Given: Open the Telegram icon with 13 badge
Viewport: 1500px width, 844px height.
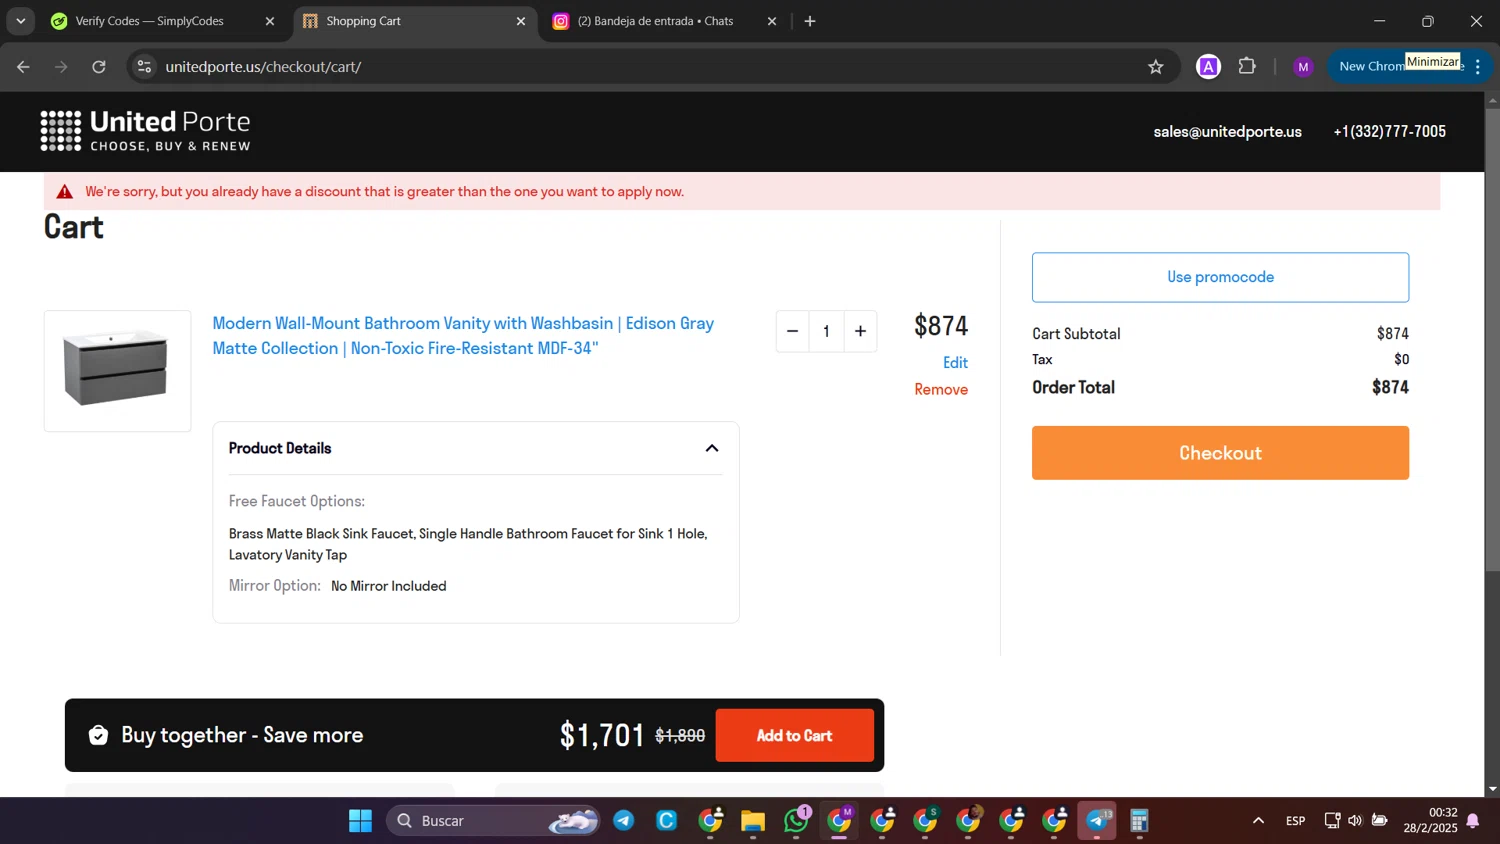Looking at the screenshot, I should 1097,821.
